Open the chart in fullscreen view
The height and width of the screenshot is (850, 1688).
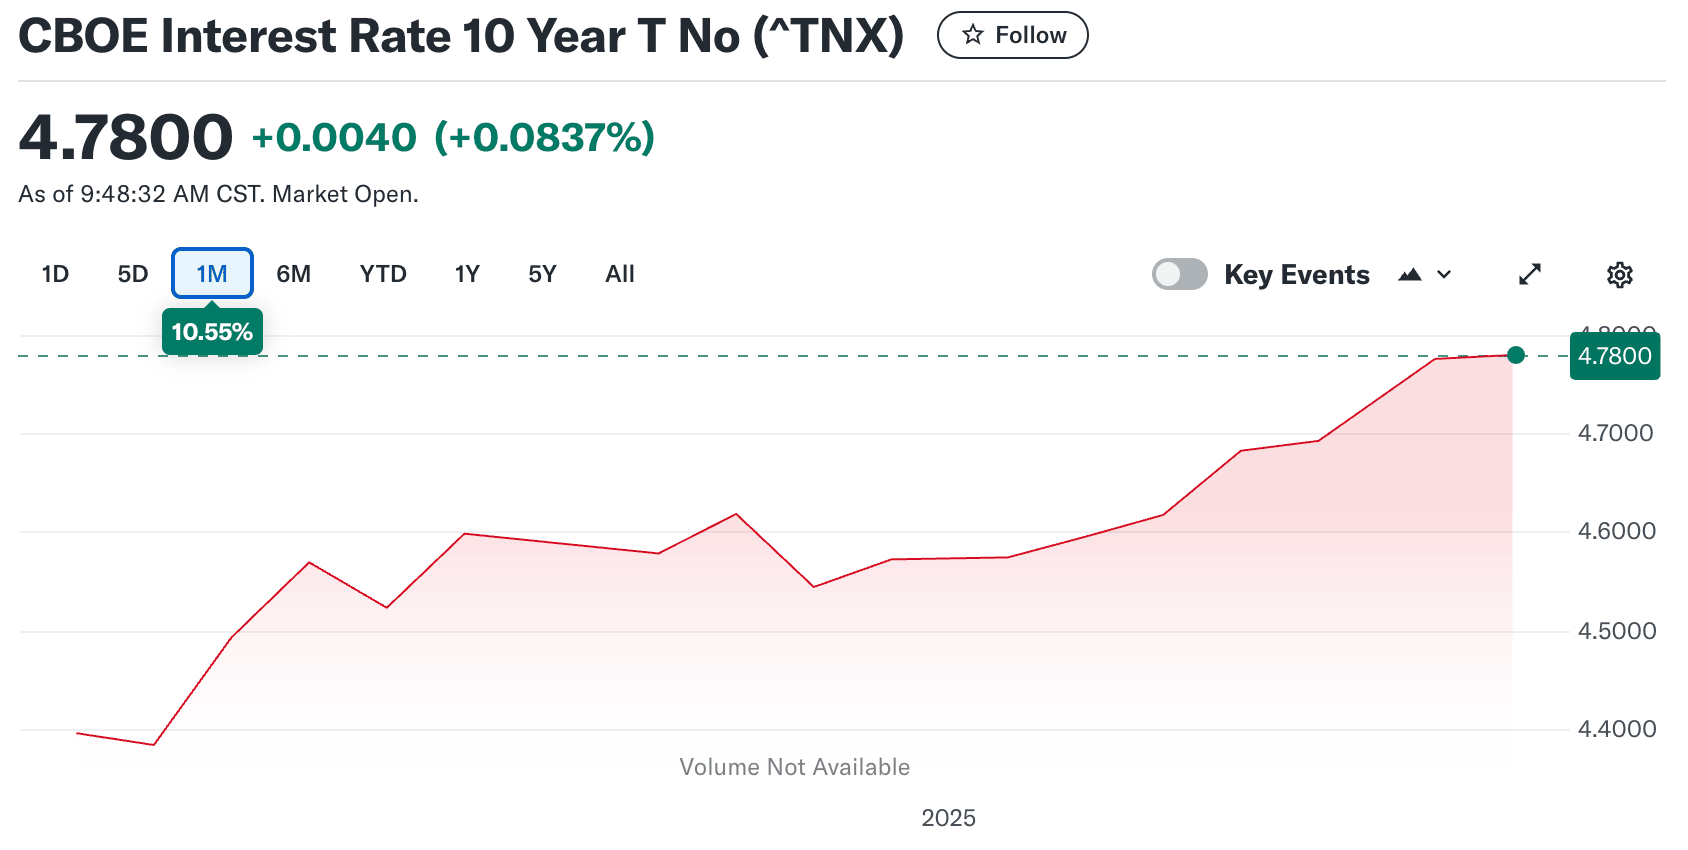pyautogui.click(x=1530, y=274)
